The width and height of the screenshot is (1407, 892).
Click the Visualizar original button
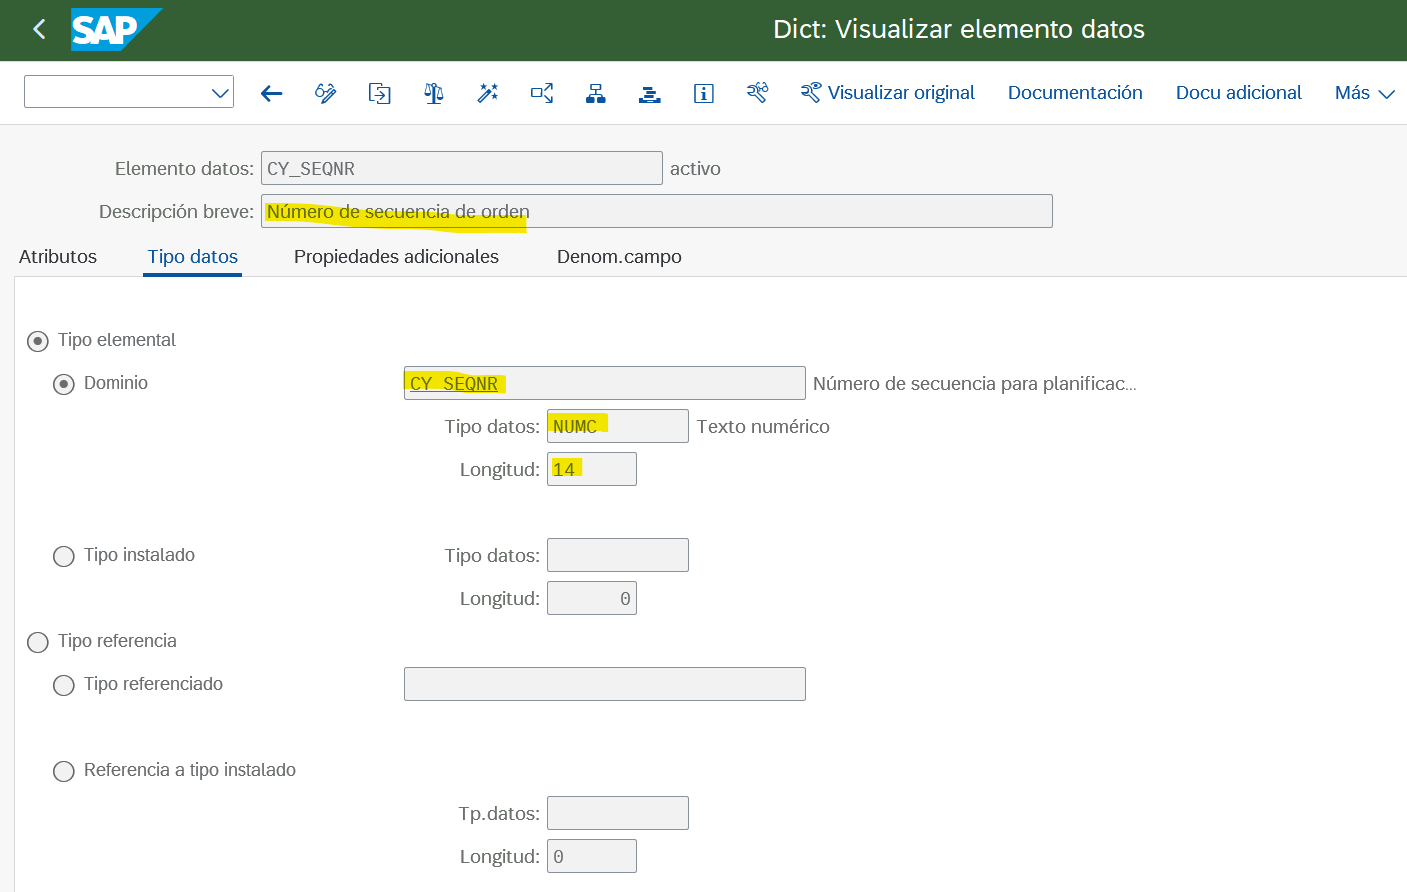coord(887,93)
